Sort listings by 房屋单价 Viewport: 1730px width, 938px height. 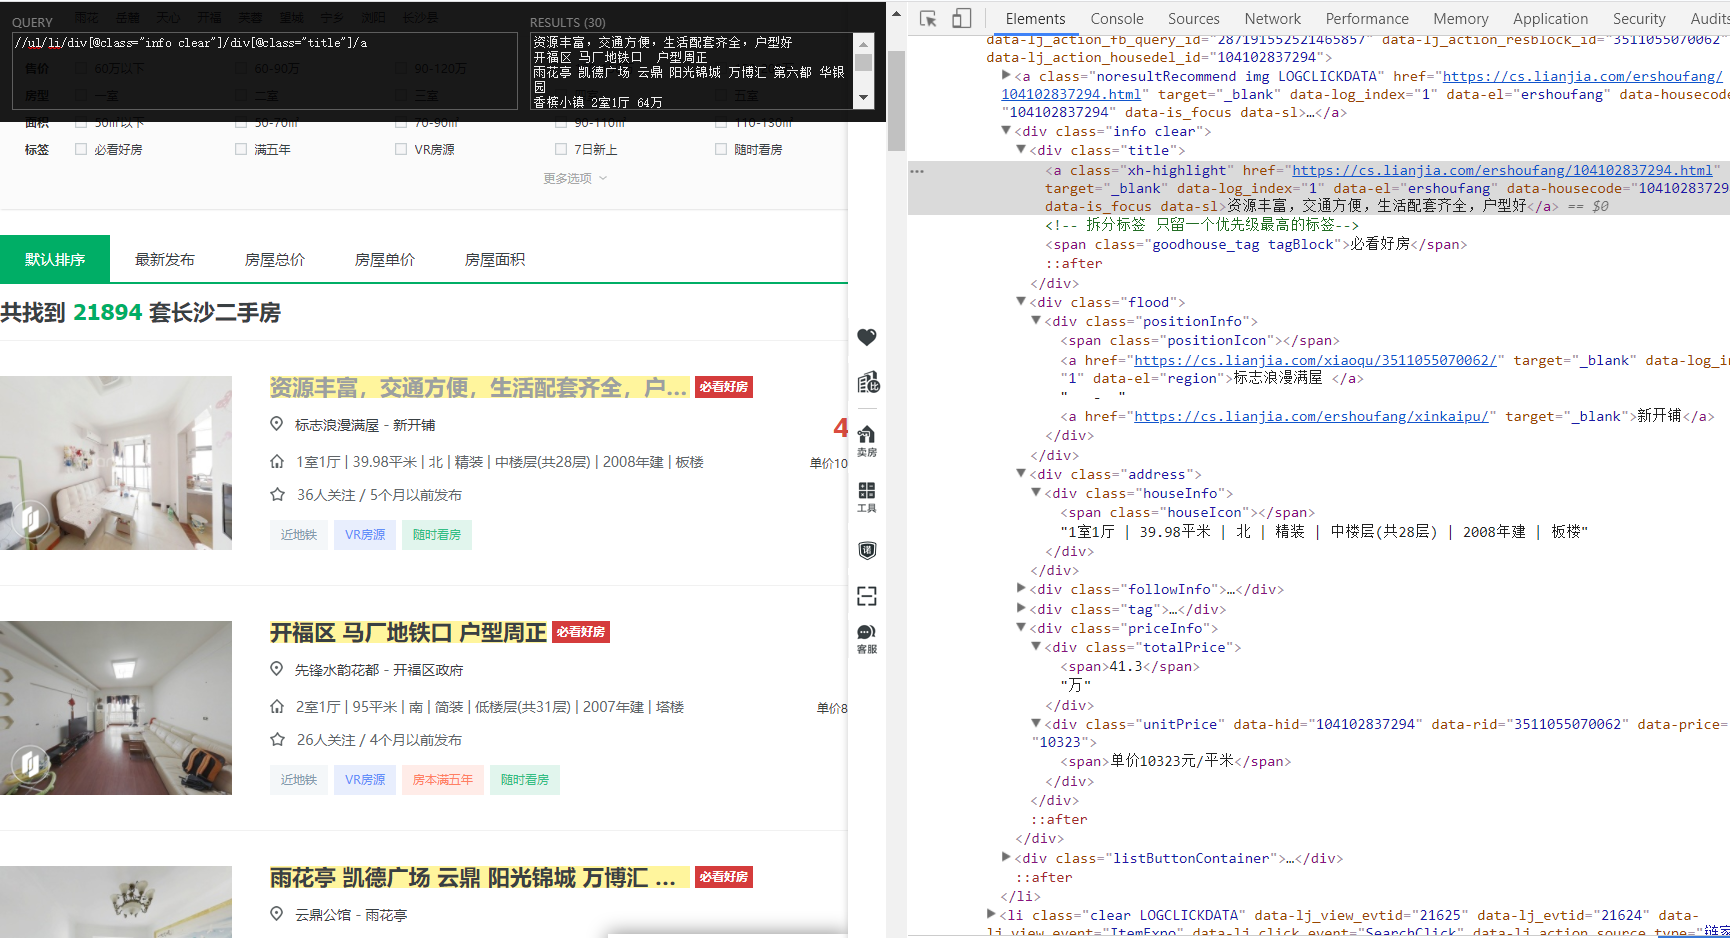coord(385,259)
